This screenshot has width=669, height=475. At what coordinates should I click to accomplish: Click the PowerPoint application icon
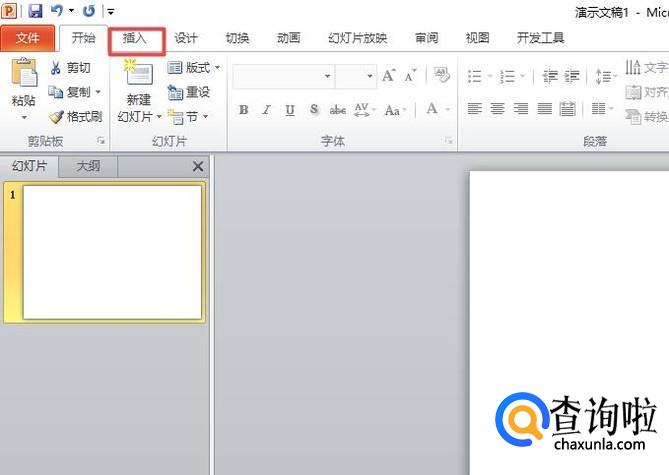point(9,11)
